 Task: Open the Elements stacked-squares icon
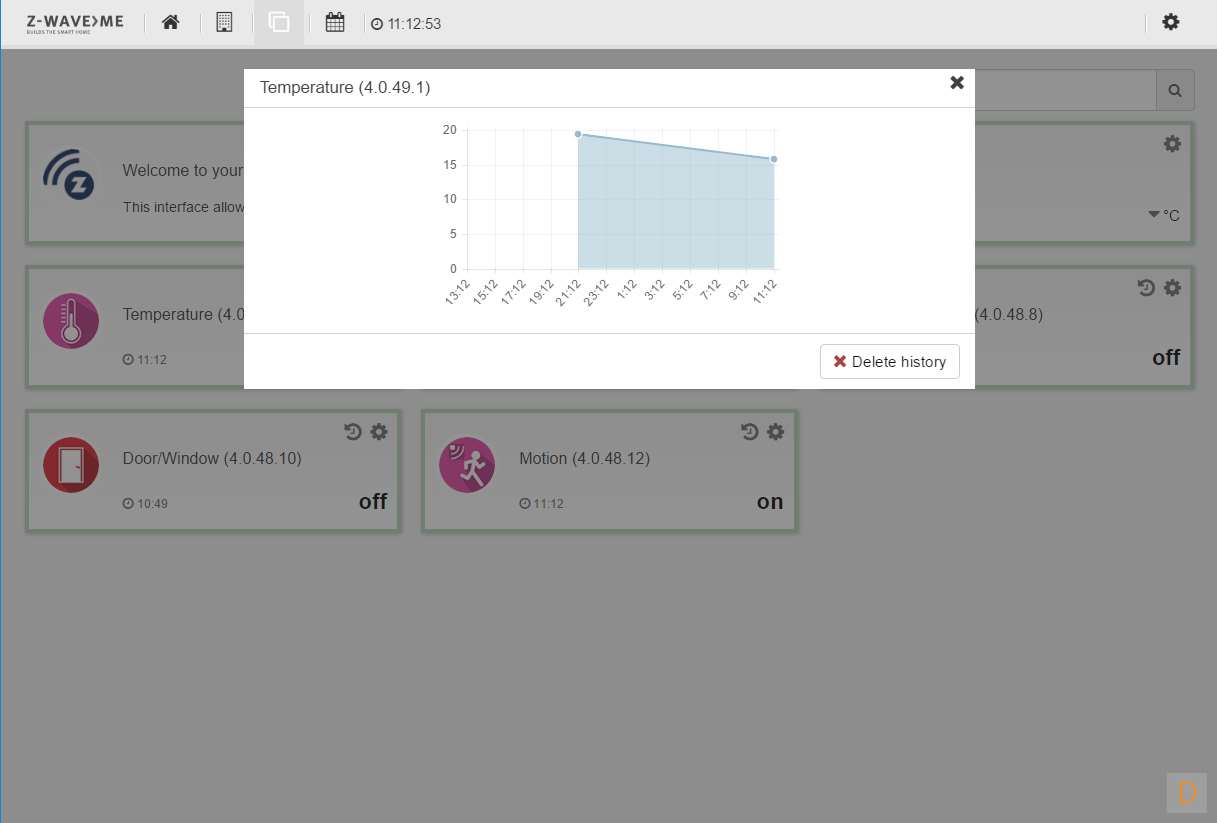point(279,22)
